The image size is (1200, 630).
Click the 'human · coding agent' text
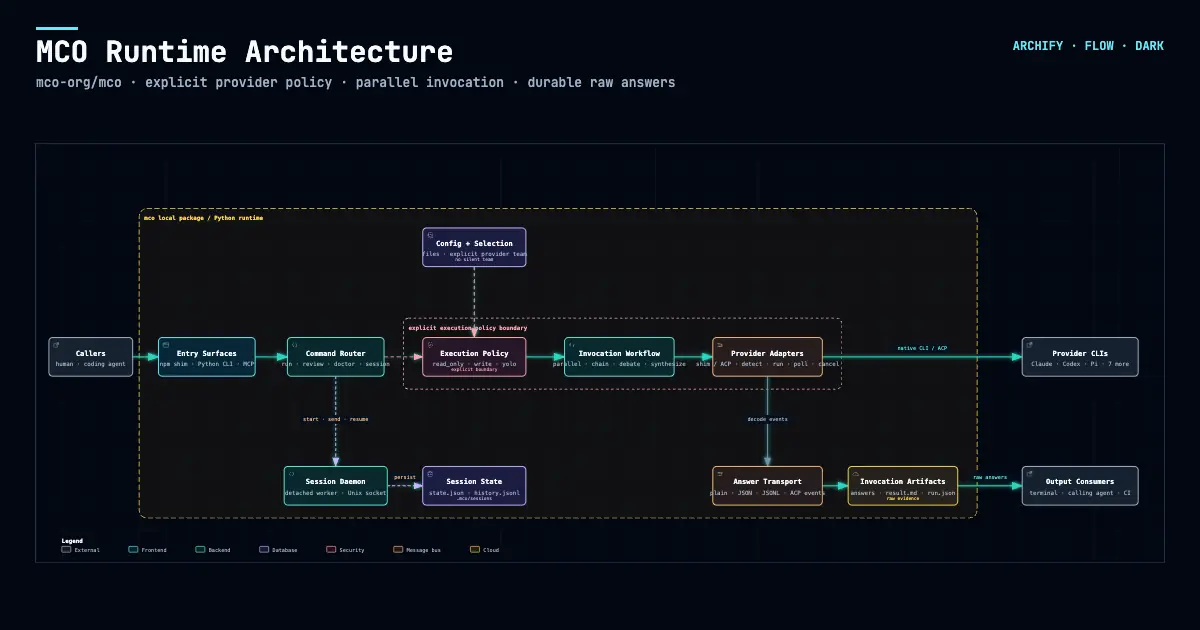coord(91,364)
